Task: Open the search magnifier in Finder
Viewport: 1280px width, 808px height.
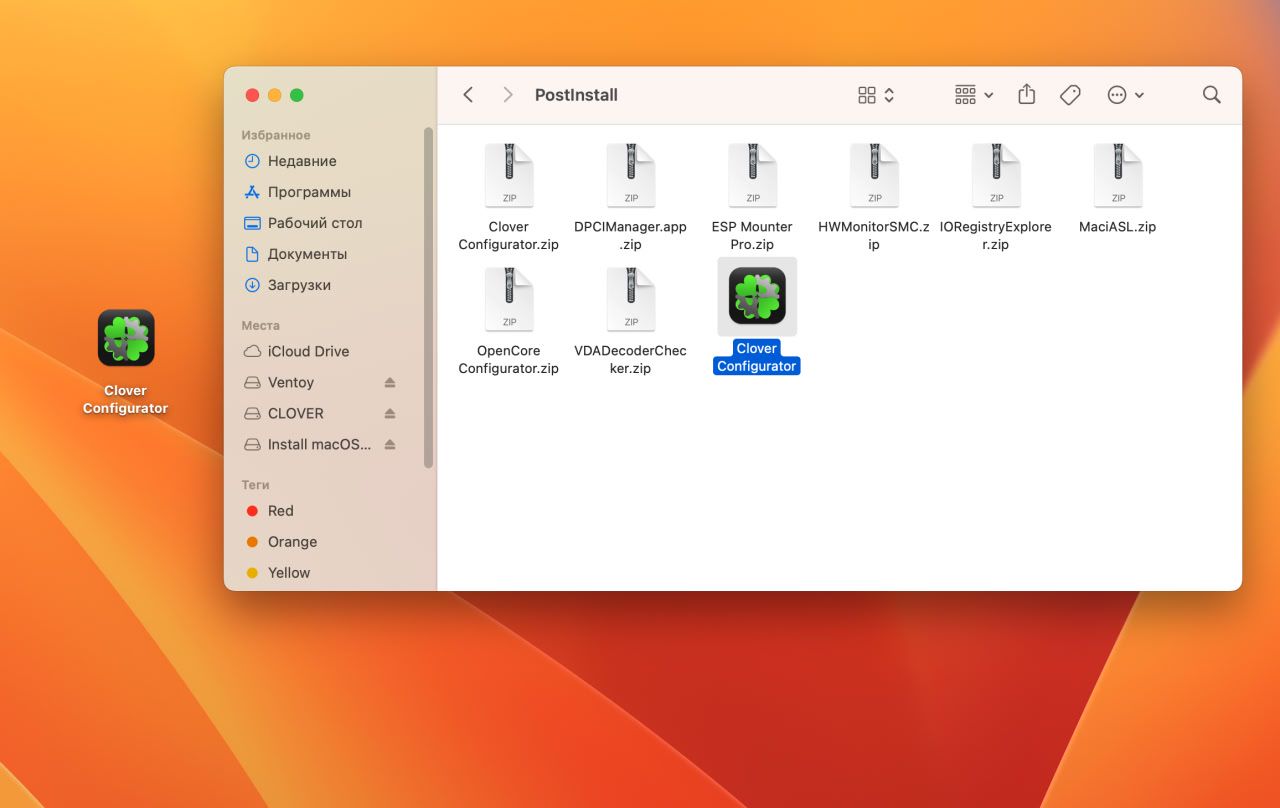Action: tap(1211, 95)
